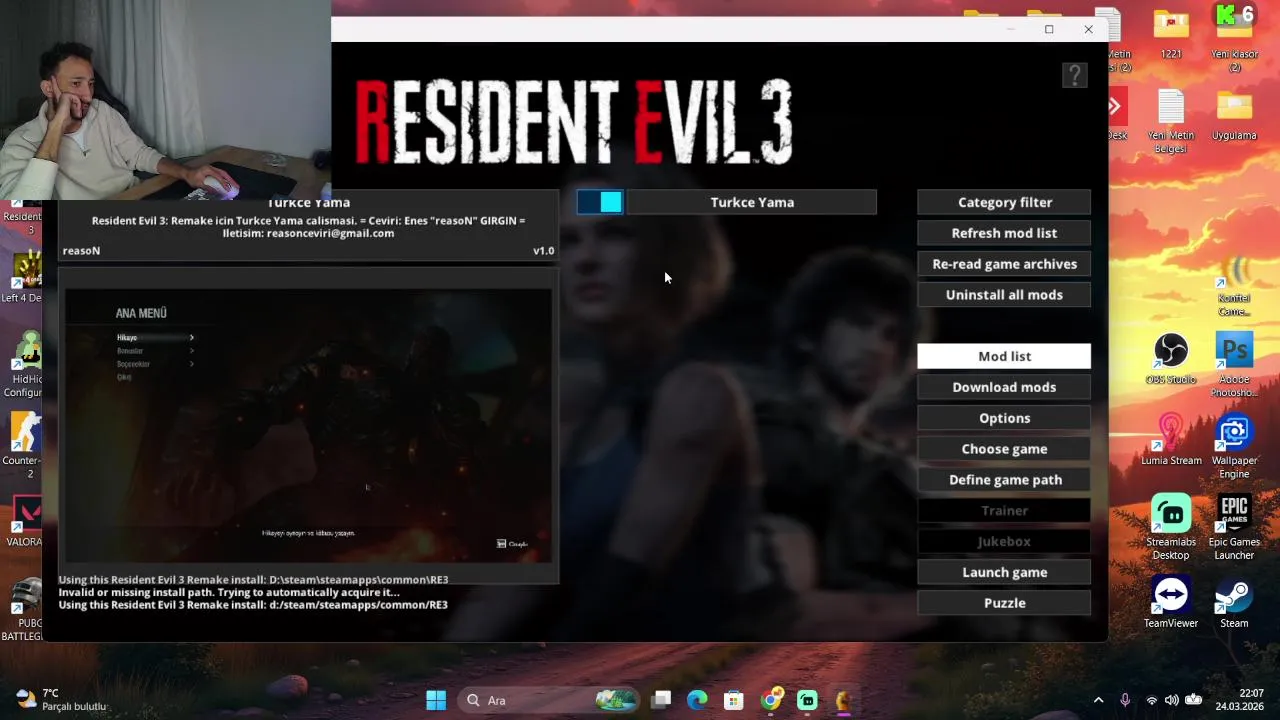Open the Download mods section
The image size is (1280, 720).
(1004, 387)
